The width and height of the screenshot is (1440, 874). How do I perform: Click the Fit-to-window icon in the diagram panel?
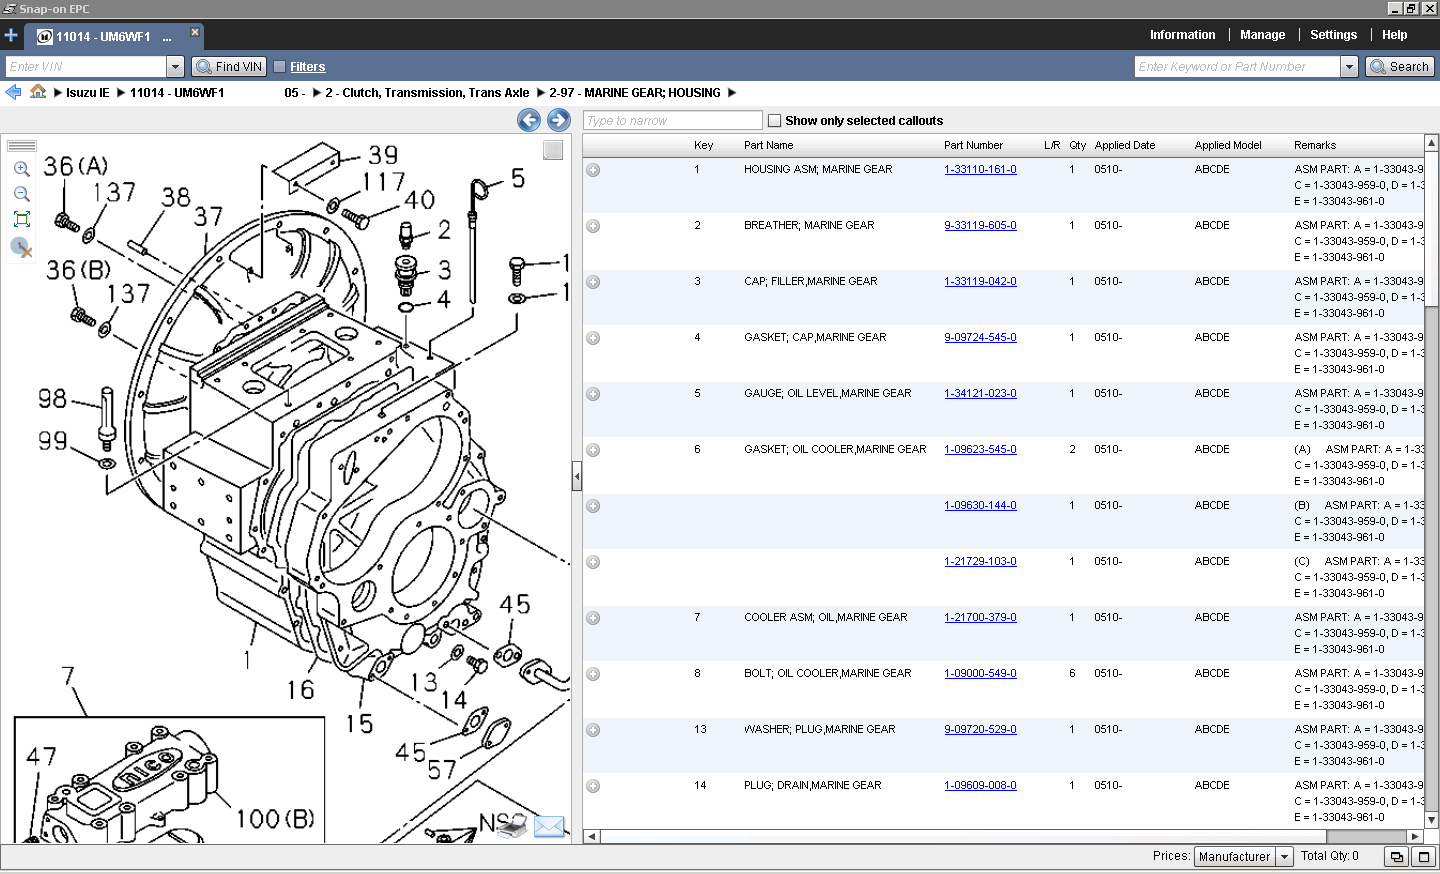21,219
